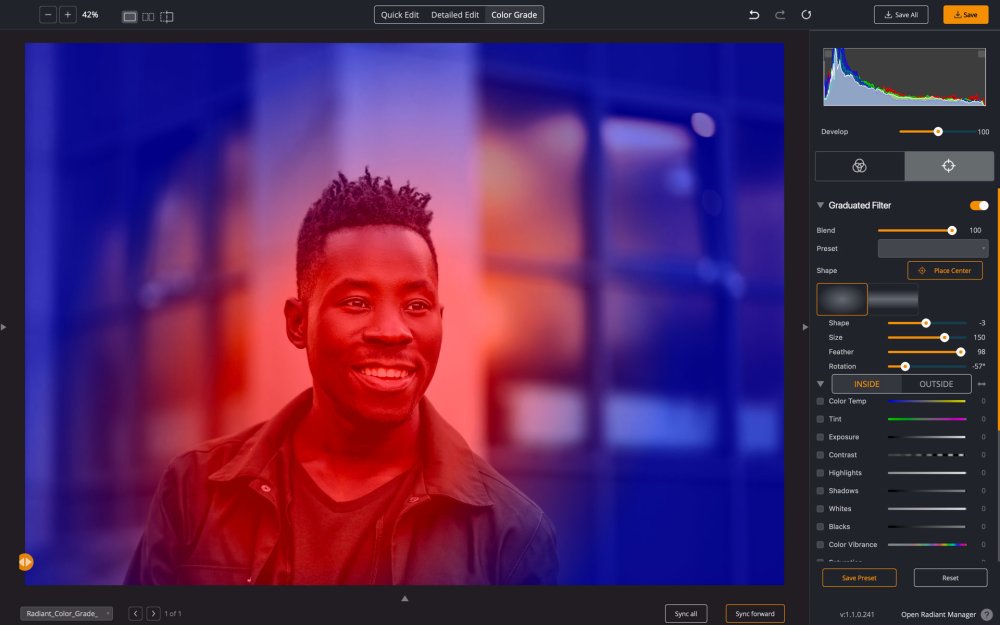Viewport: 1000px width, 625px height.
Task: Click the Place Center button
Action: 944,270
